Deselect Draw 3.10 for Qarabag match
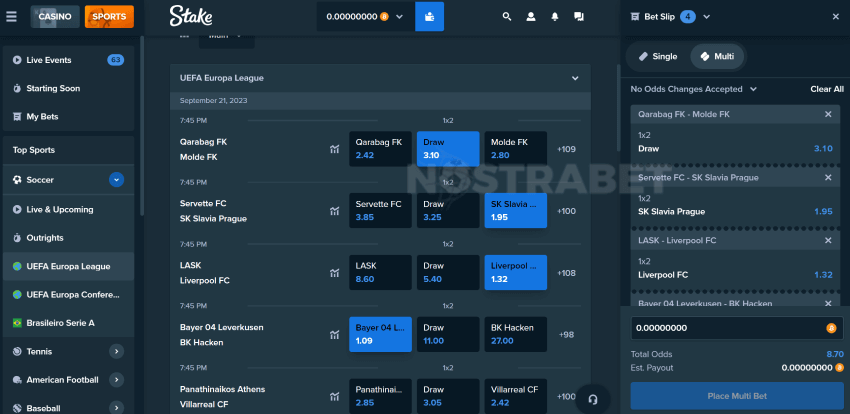The width and height of the screenshot is (850, 414). [x=448, y=149]
